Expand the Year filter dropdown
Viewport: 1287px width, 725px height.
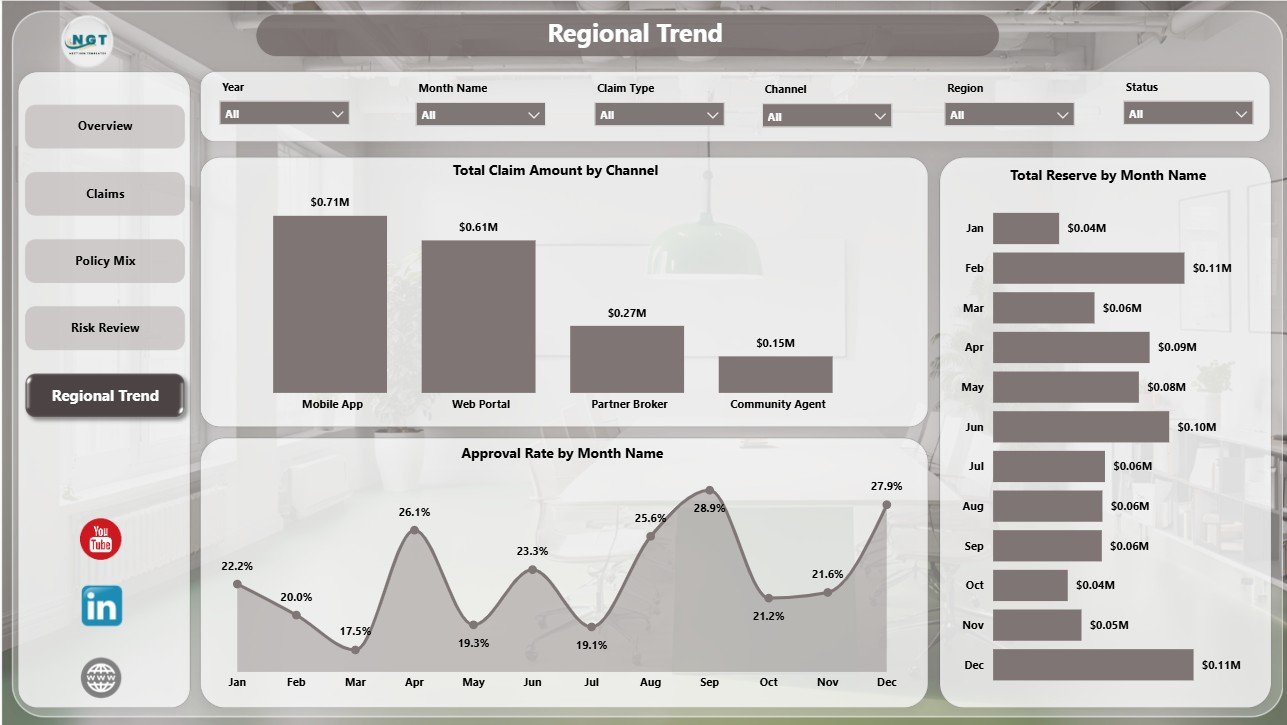tap(285, 114)
